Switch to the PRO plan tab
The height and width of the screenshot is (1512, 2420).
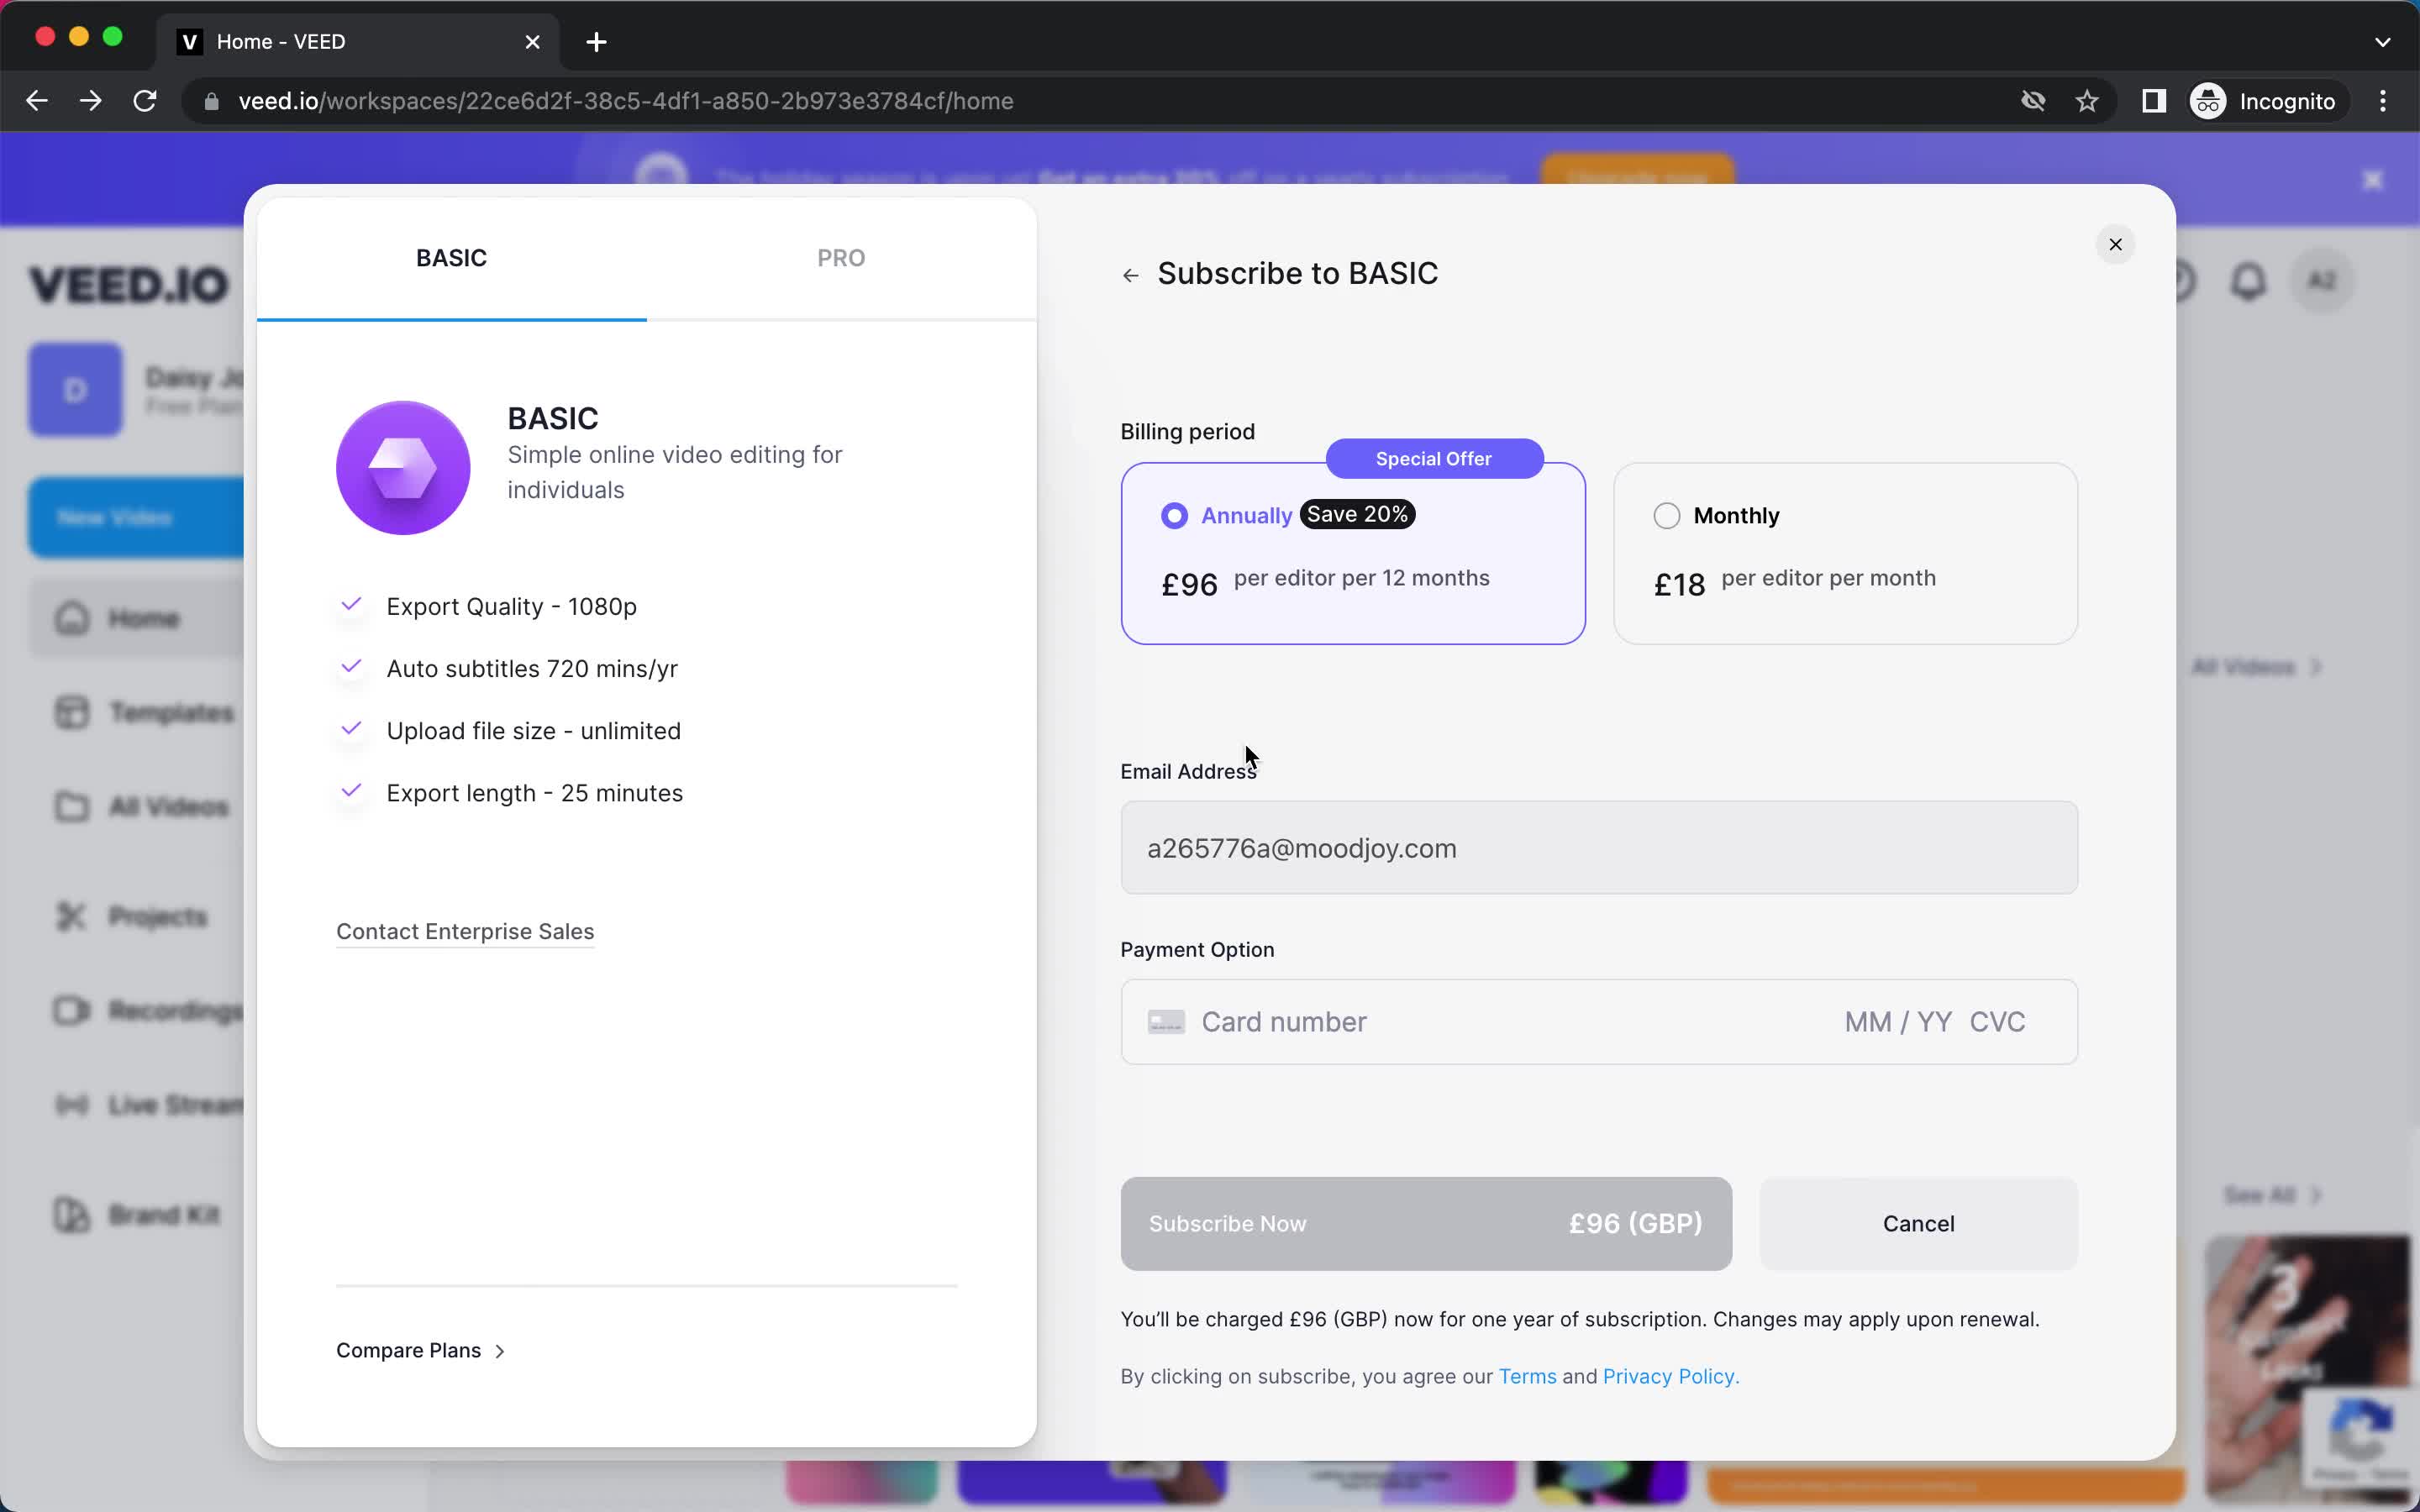841,258
